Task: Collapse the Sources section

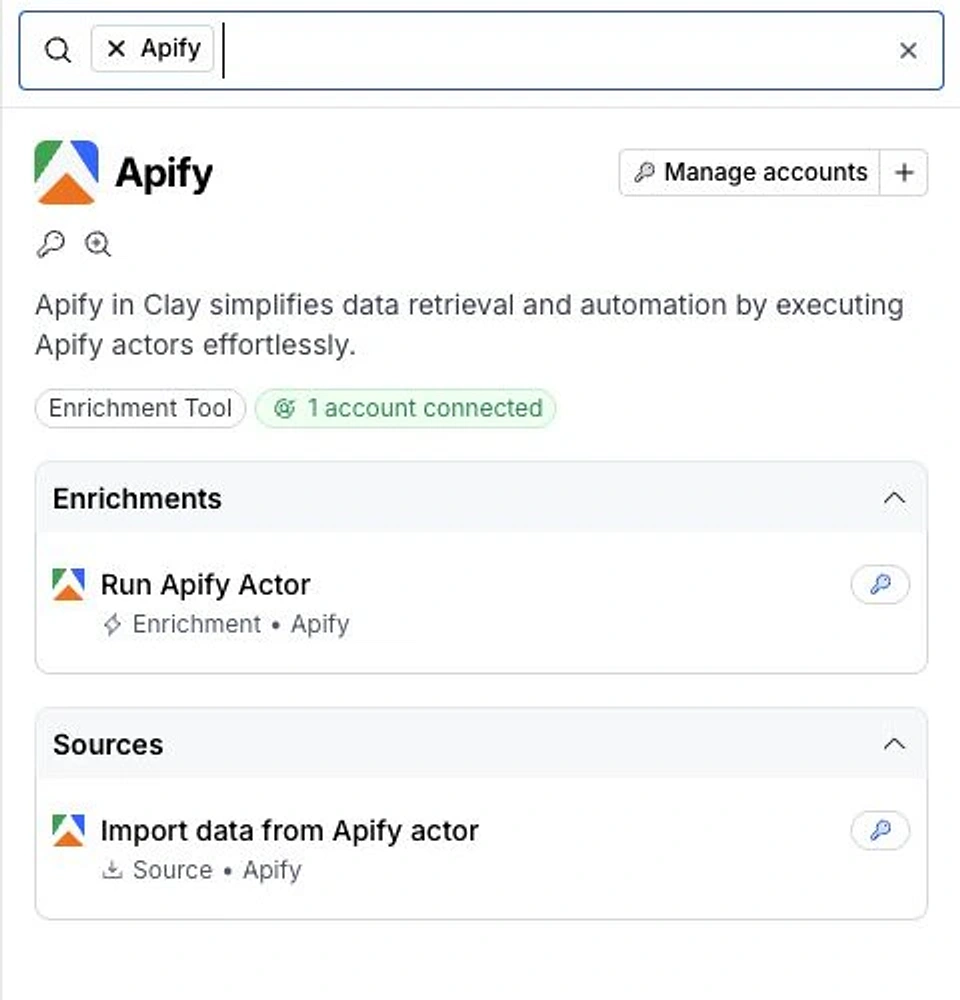Action: coord(894,744)
